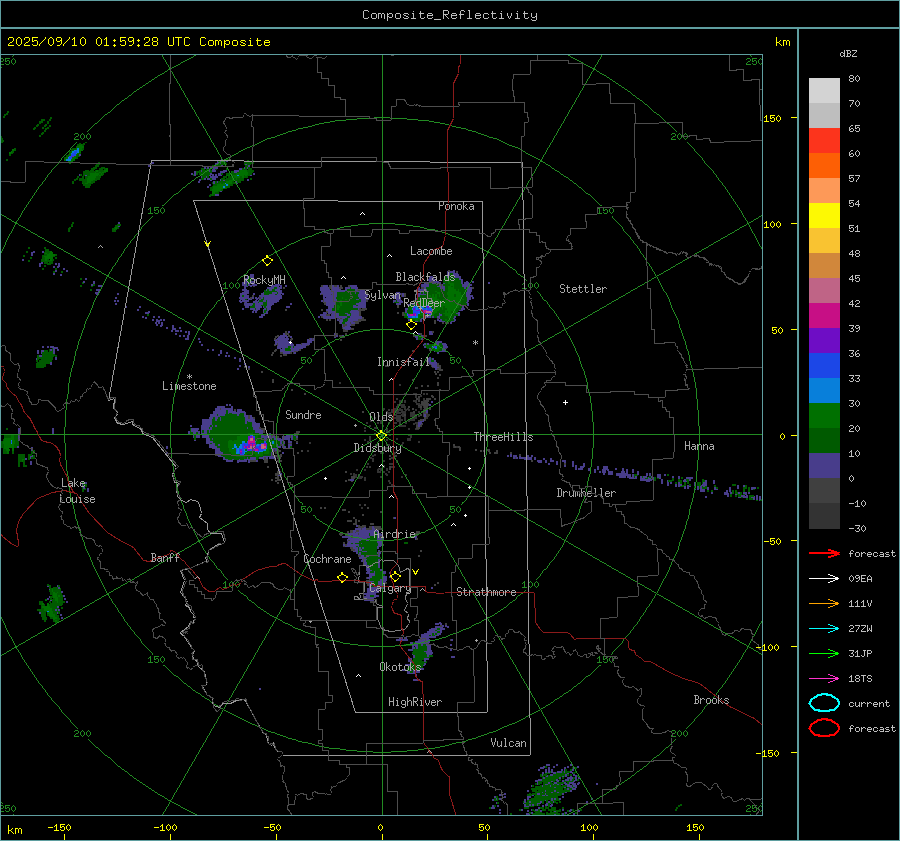Click the cyan 27ZW arrow legend icon
This screenshot has width=900, height=841.
pyautogui.click(x=824, y=629)
